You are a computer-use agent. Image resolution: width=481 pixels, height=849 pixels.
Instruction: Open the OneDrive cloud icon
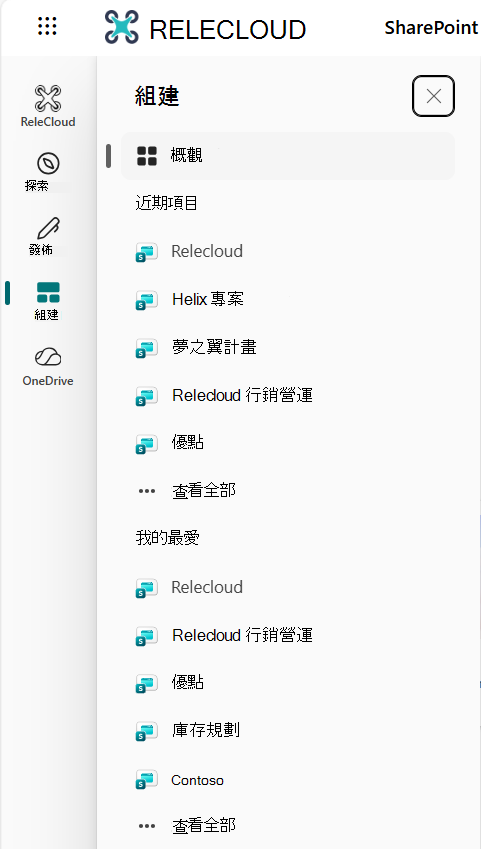pos(48,357)
